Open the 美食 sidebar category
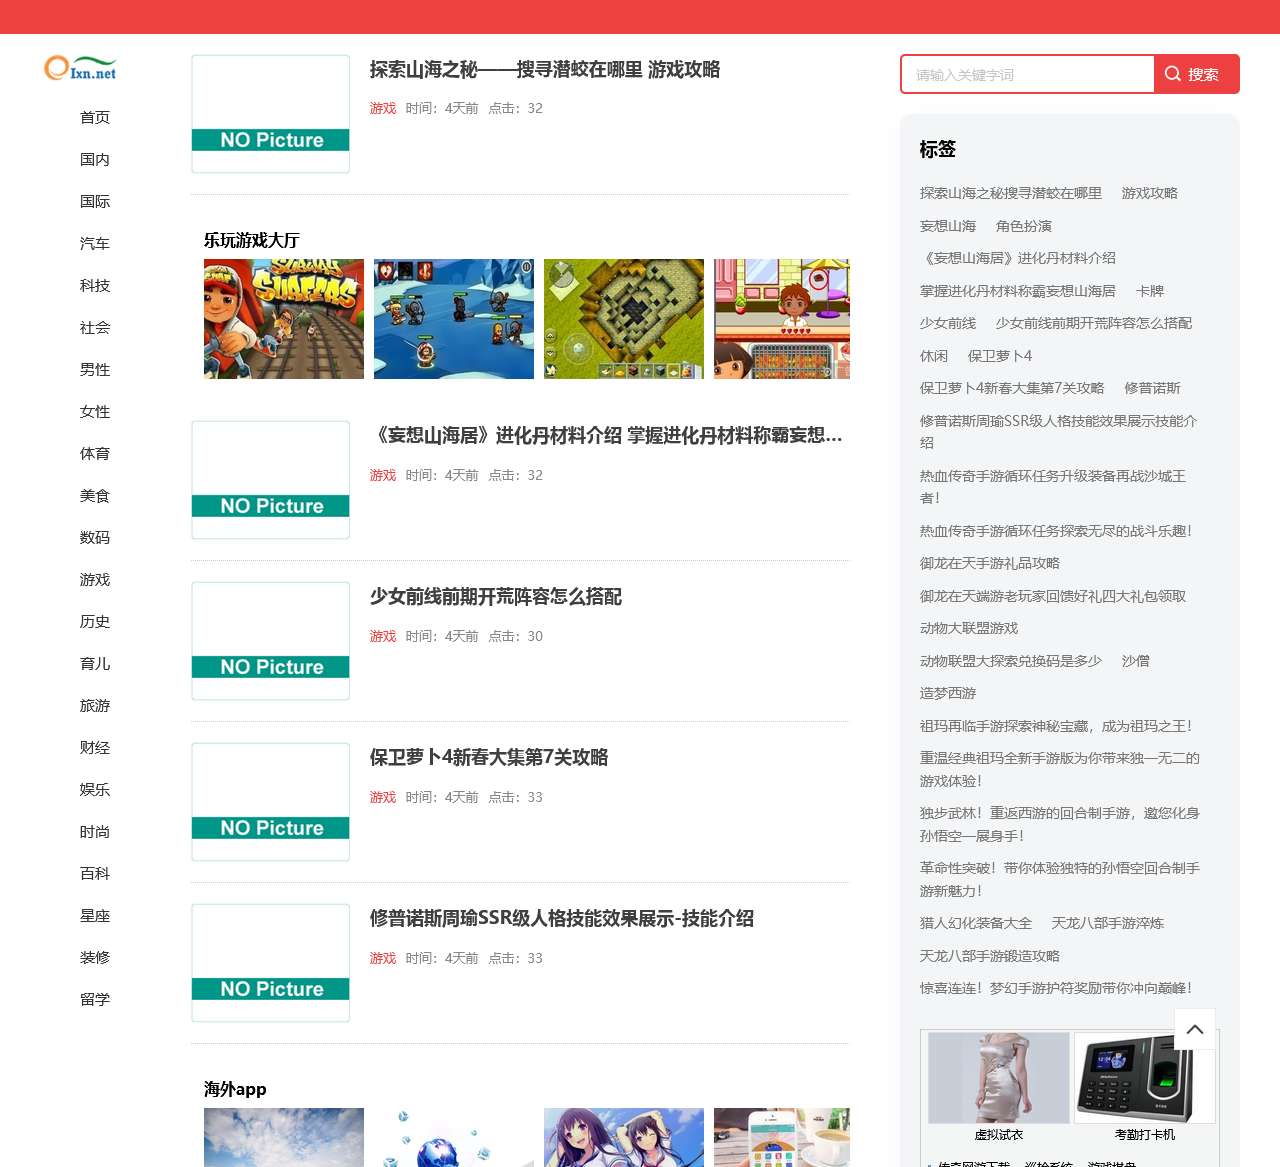The width and height of the screenshot is (1280, 1167). (x=95, y=495)
